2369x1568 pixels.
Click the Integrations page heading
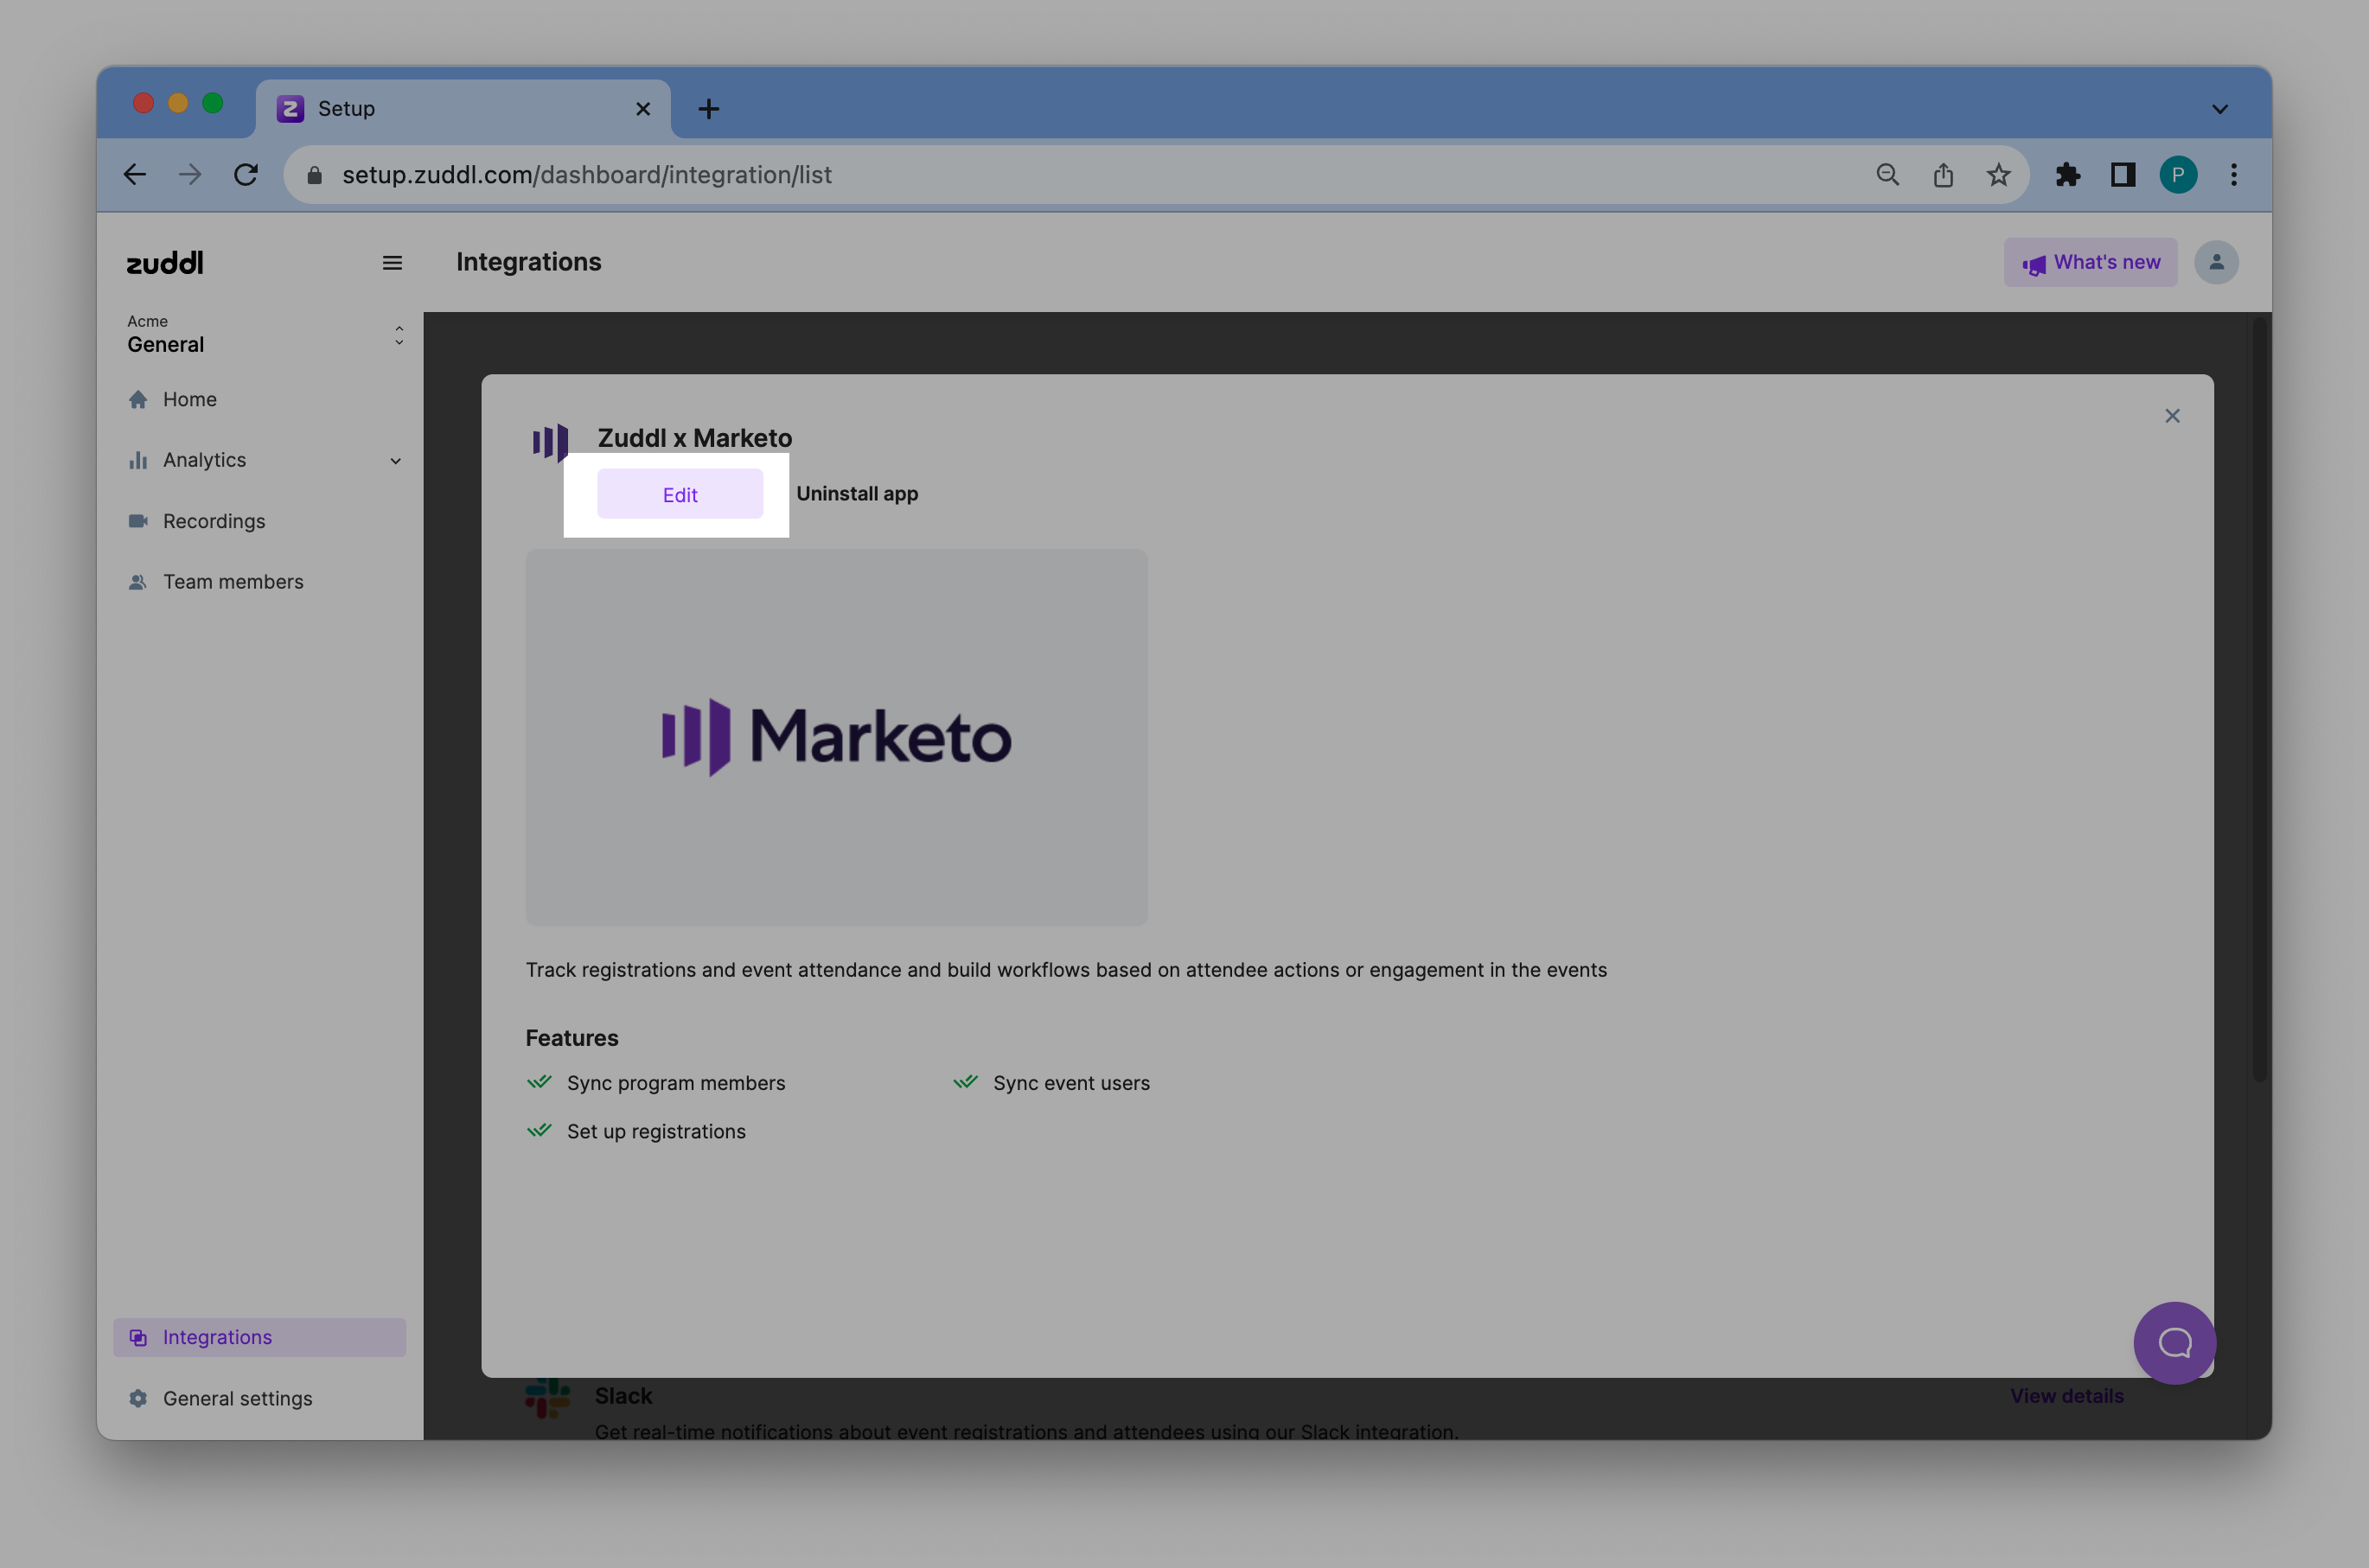pyautogui.click(x=529, y=262)
